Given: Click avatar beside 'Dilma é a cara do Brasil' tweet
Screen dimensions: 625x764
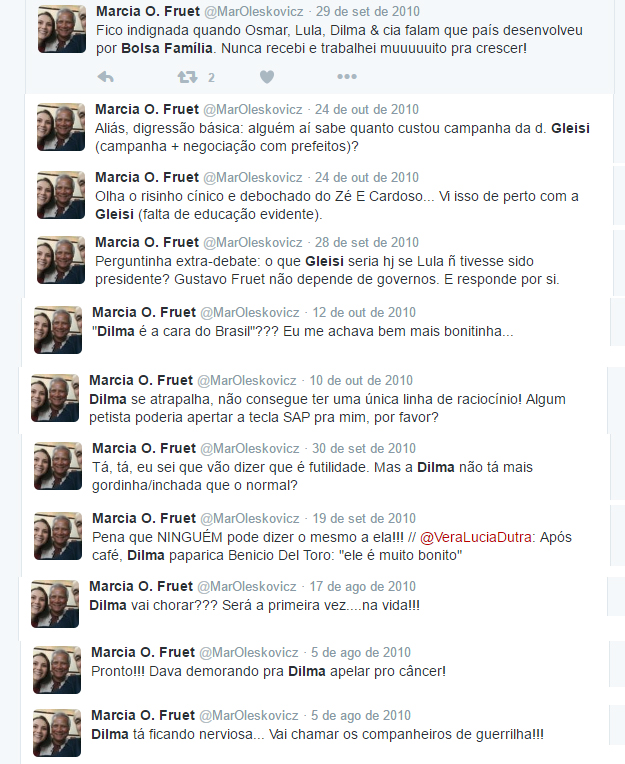Looking at the screenshot, I should pyautogui.click(x=58, y=330).
